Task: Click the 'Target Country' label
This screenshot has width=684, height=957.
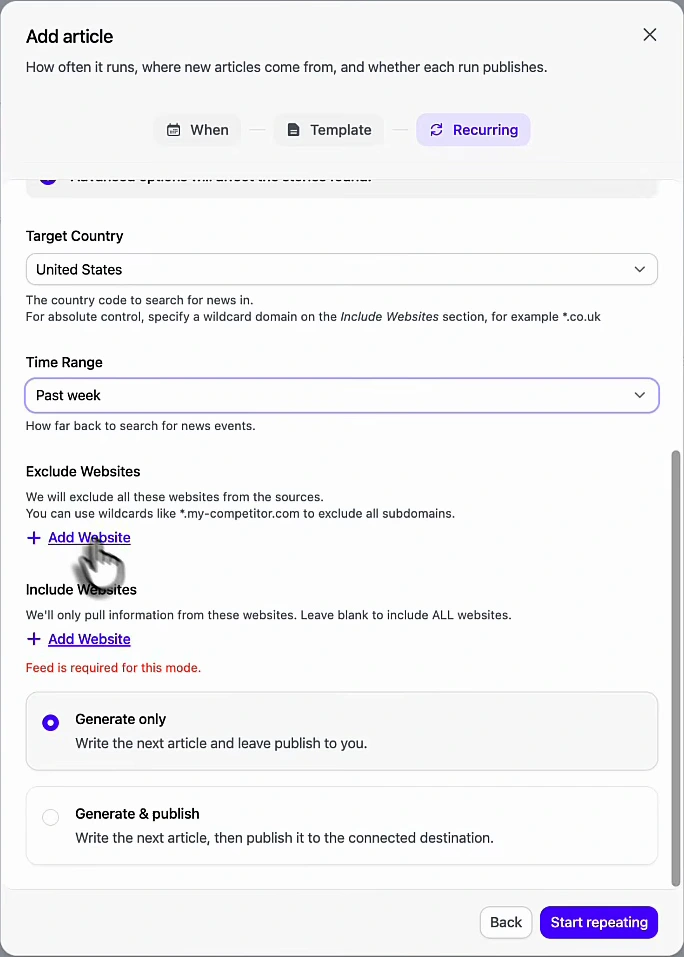Action: click(74, 236)
